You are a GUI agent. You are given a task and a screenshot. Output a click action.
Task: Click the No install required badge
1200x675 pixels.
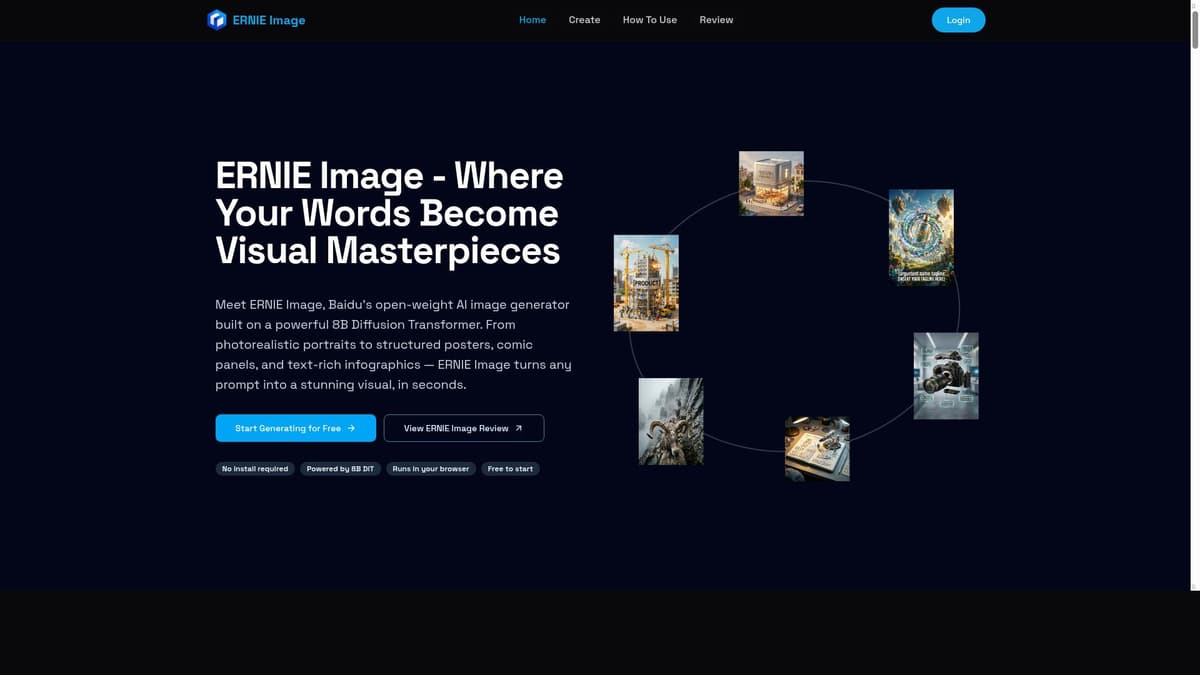point(255,469)
